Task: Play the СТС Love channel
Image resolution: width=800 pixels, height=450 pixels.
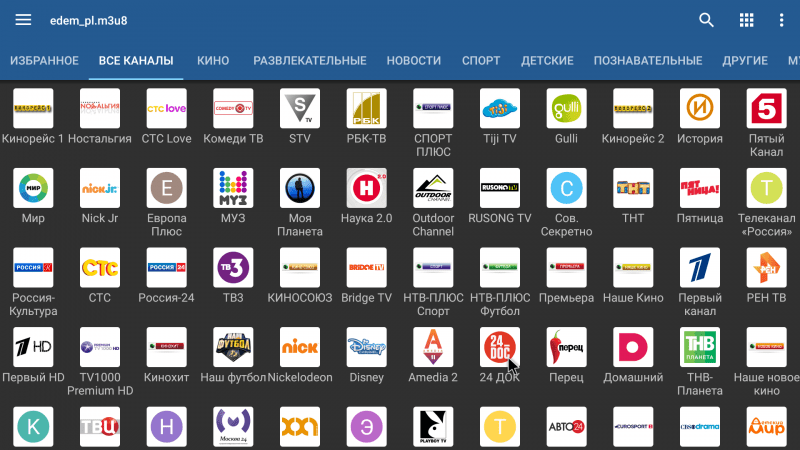Action: 166,108
